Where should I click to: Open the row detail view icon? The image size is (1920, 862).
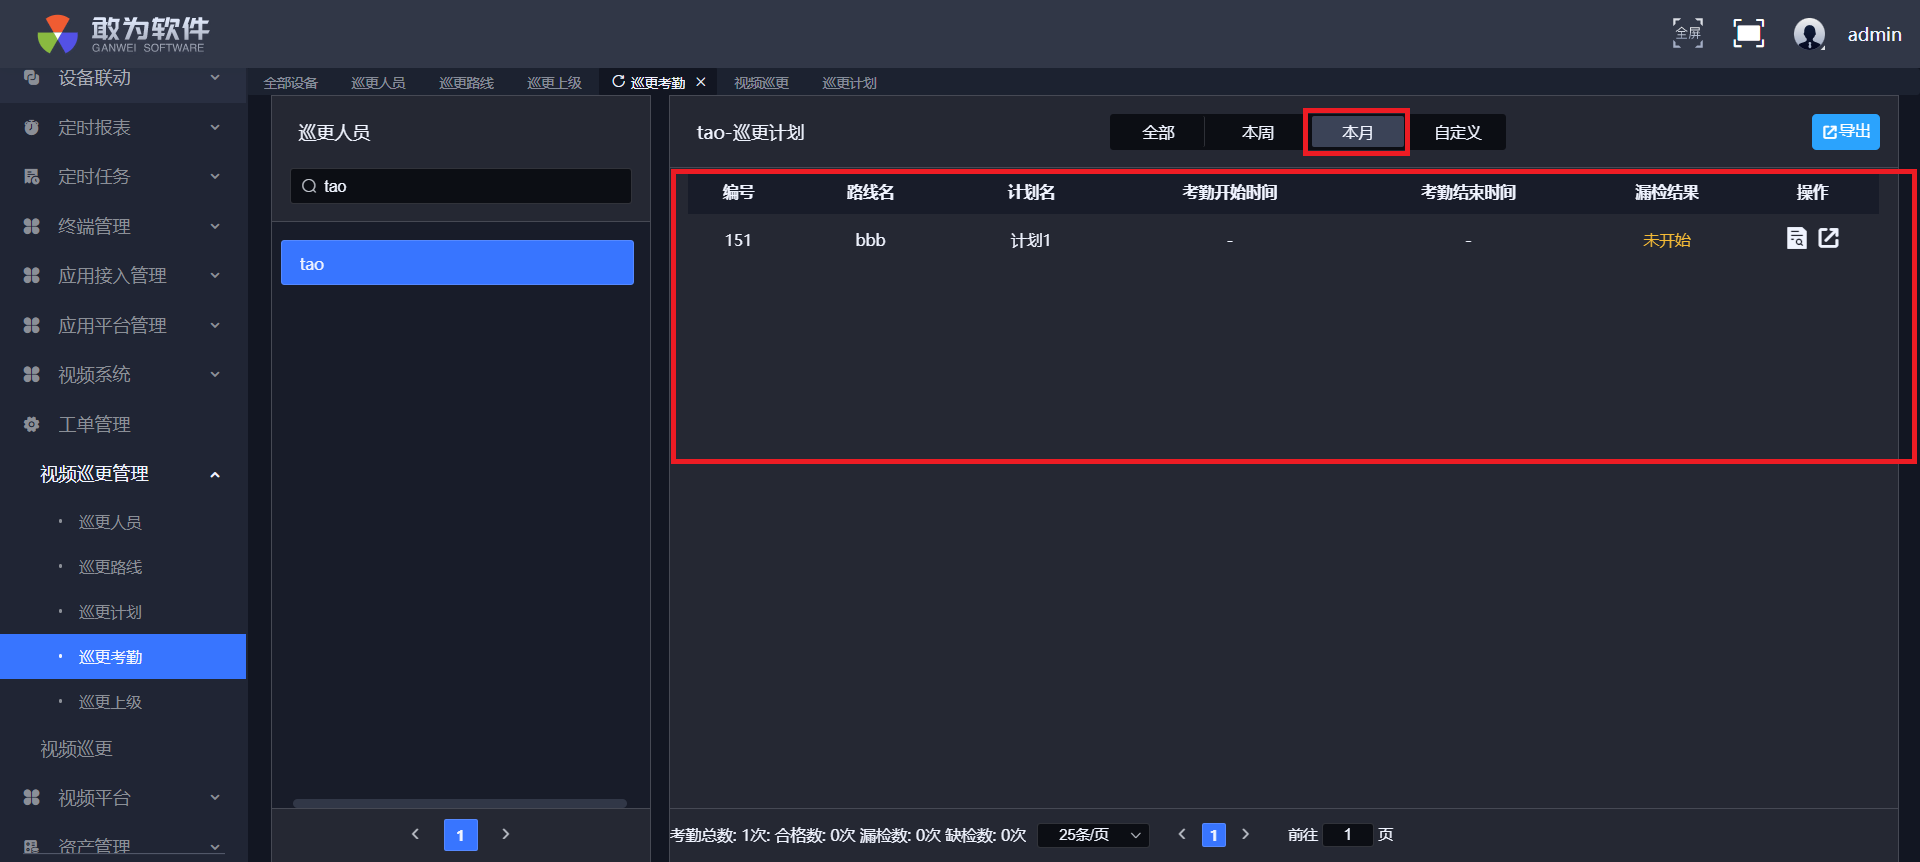1796,238
